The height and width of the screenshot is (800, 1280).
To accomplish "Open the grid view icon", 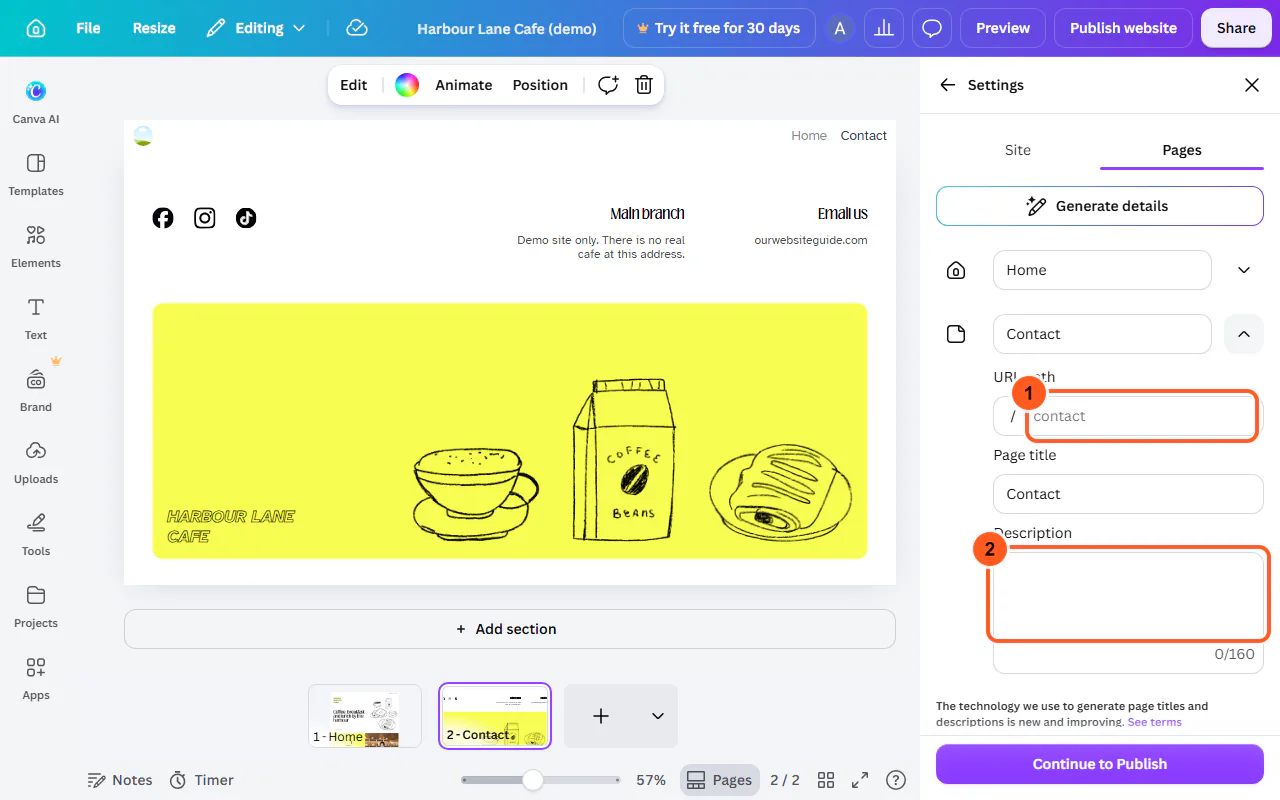I will point(826,780).
